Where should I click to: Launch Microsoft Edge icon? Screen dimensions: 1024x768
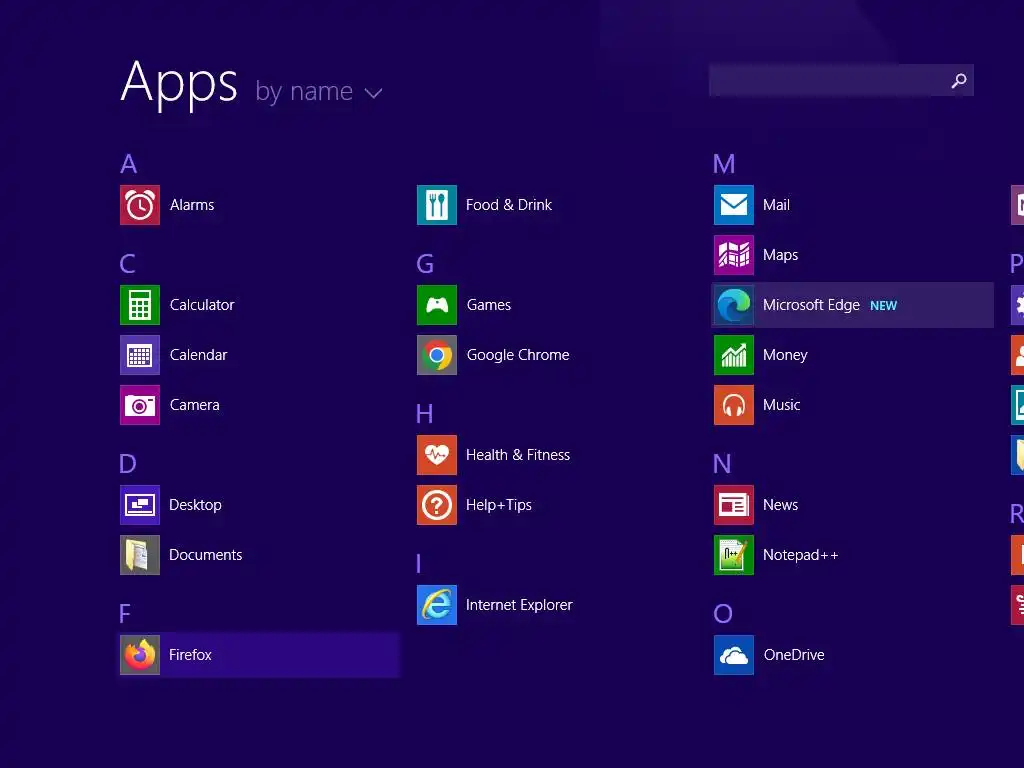[x=734, y=305]
